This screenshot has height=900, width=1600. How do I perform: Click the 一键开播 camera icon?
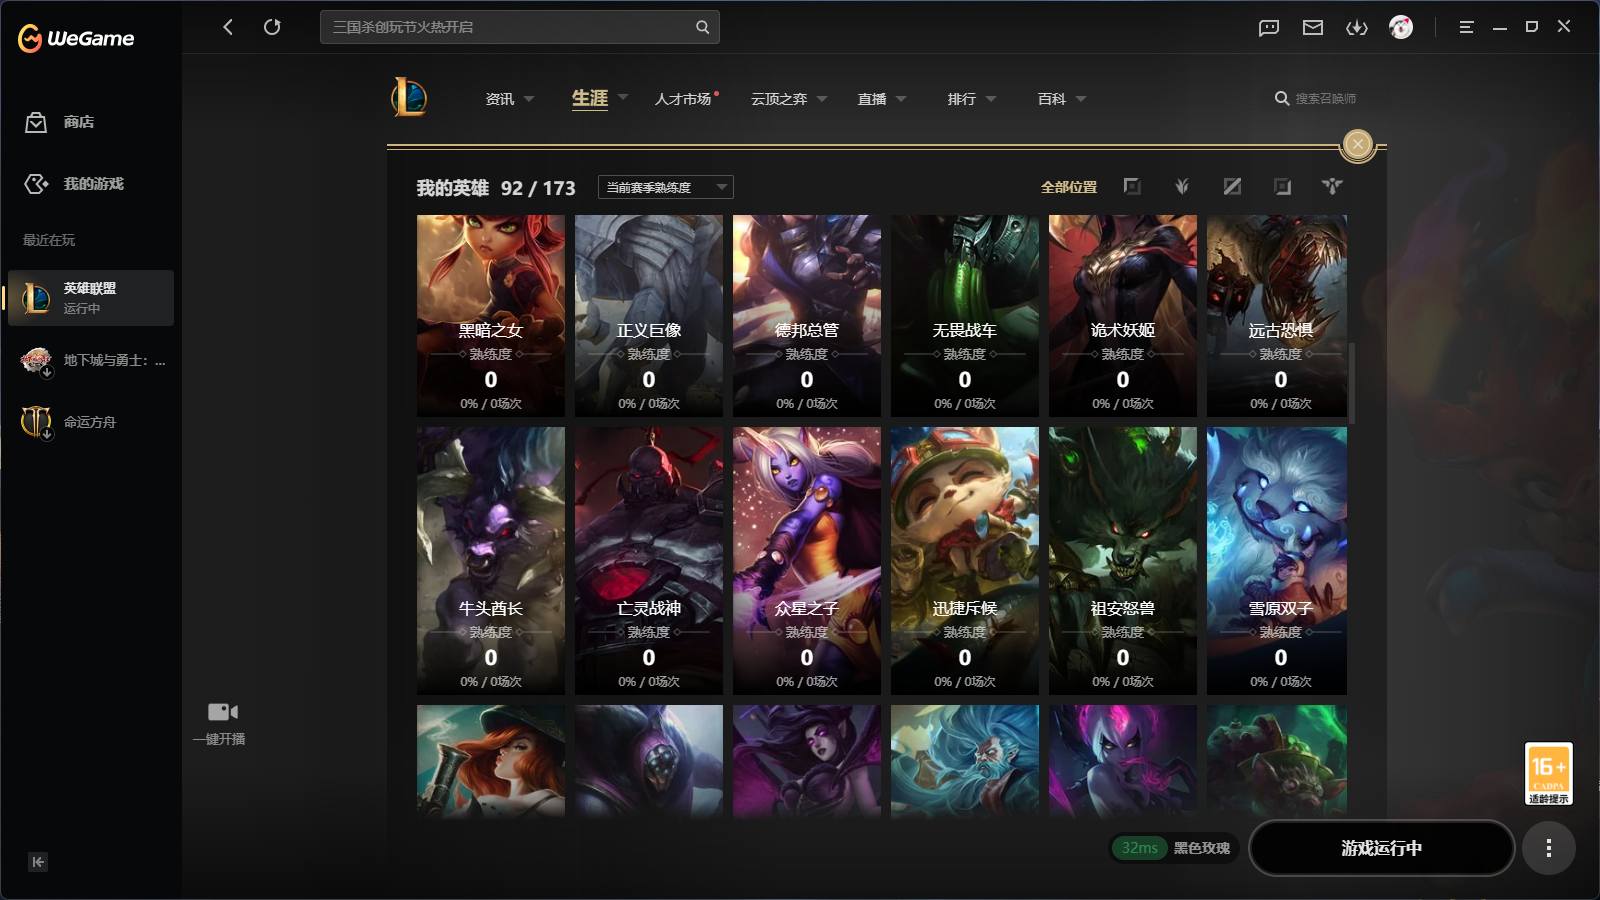(x=223, y=712)
